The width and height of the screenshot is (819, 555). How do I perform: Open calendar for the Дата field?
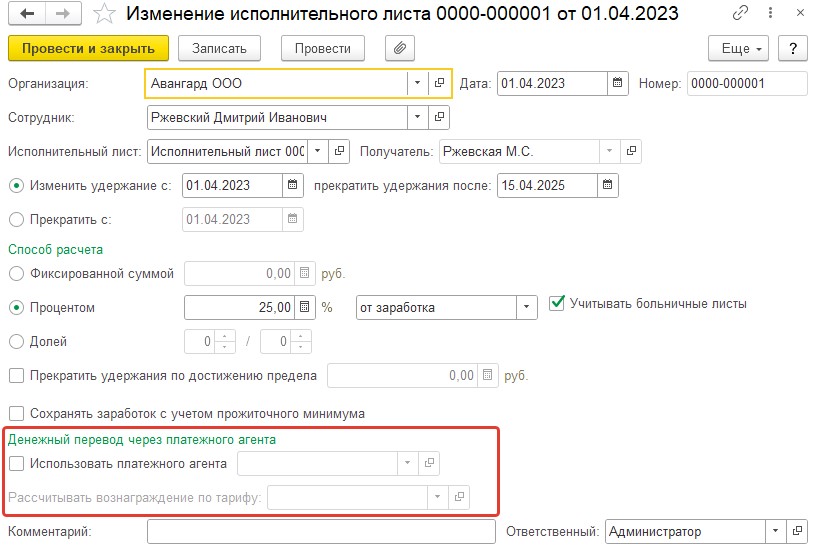[x=617, y=83]
